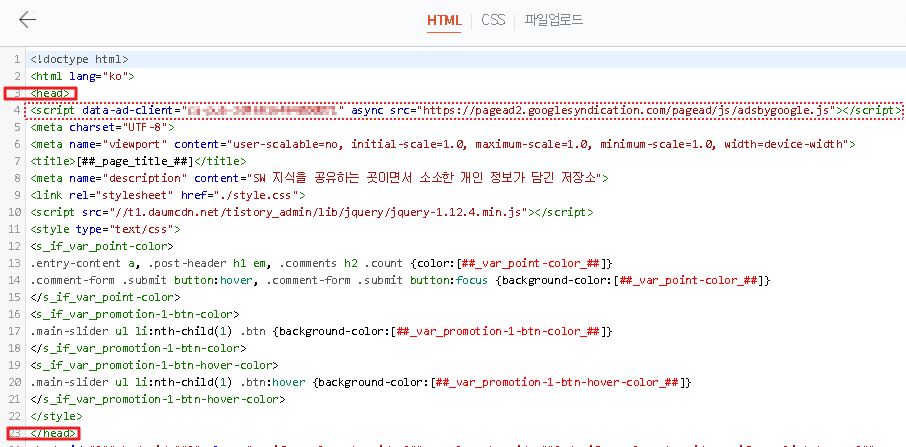The image size is (906, 447).
Task: Click the meta viewport line
Action: coord(443,144)
